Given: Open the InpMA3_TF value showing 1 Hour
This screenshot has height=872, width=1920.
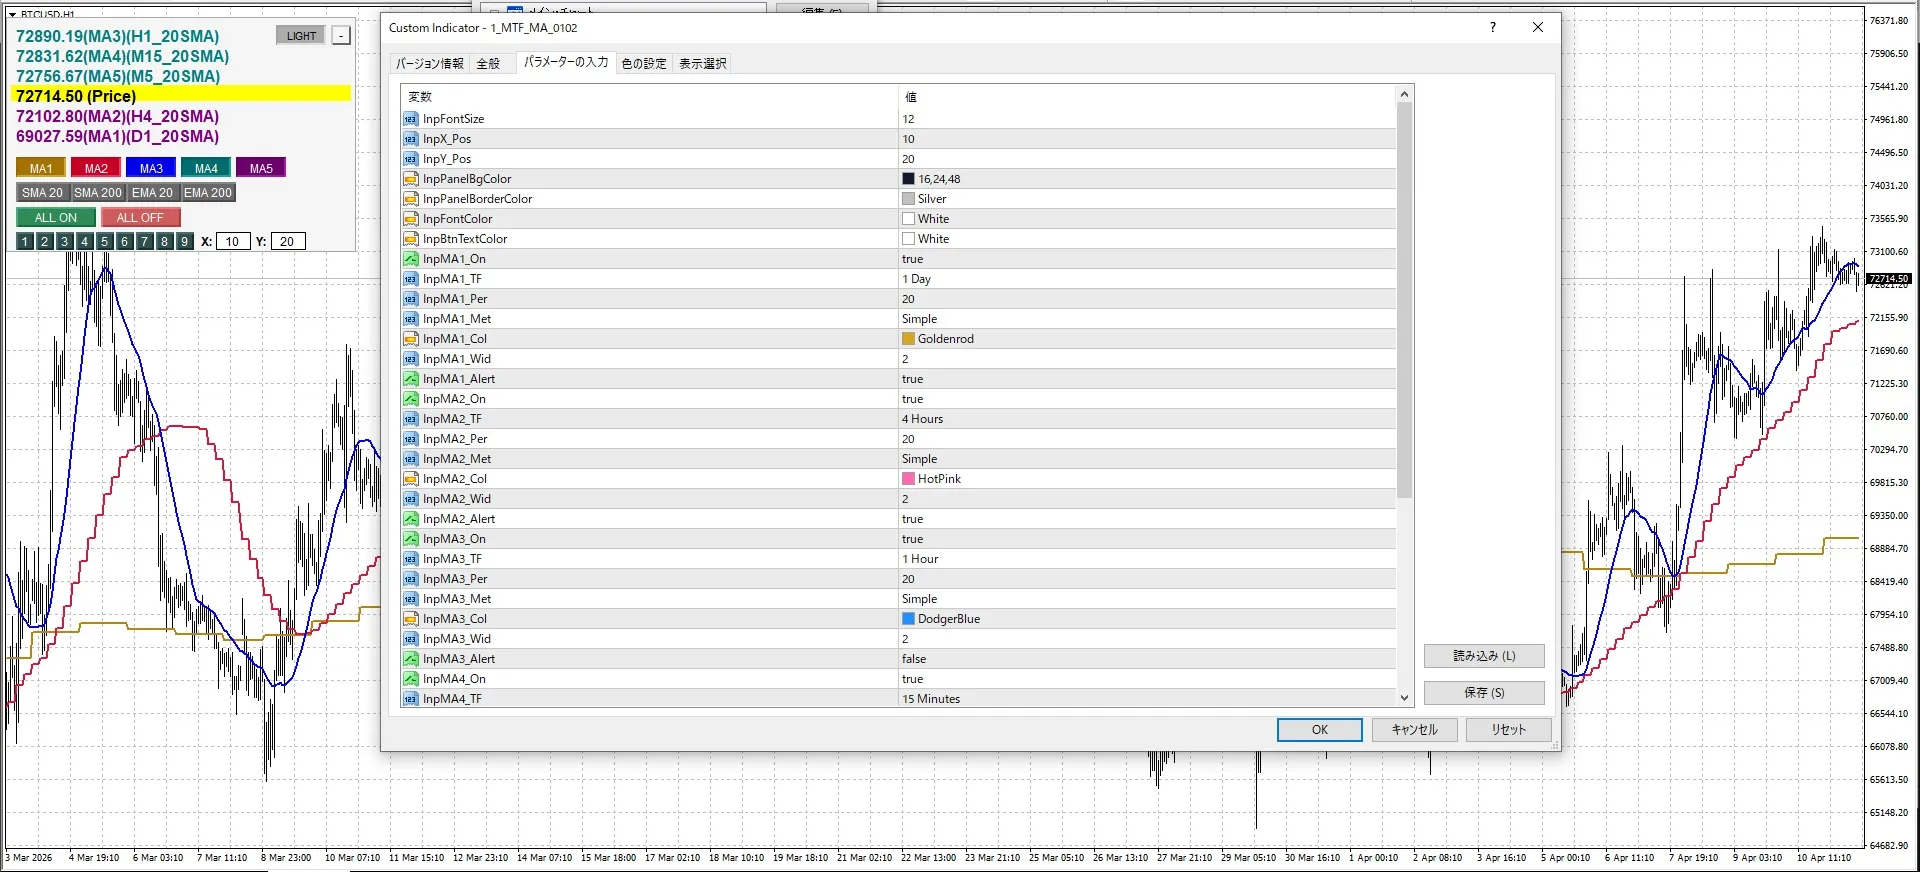Looking at the screenshot, I should 1147,559.
